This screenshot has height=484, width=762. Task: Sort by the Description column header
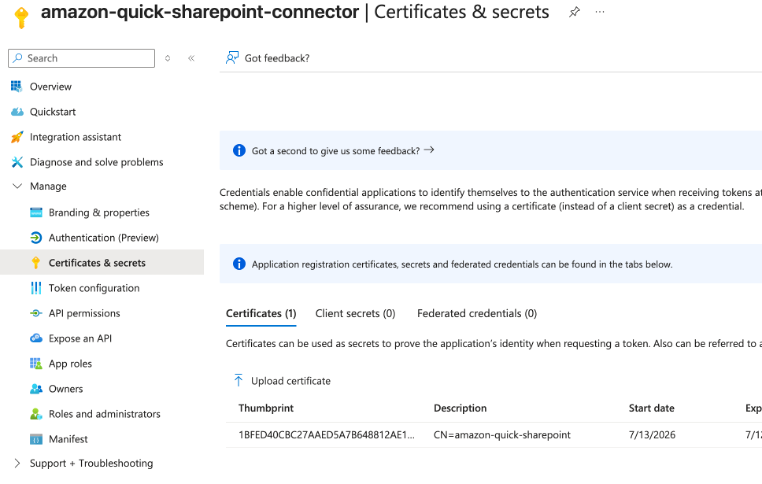(x=460, y=408)
